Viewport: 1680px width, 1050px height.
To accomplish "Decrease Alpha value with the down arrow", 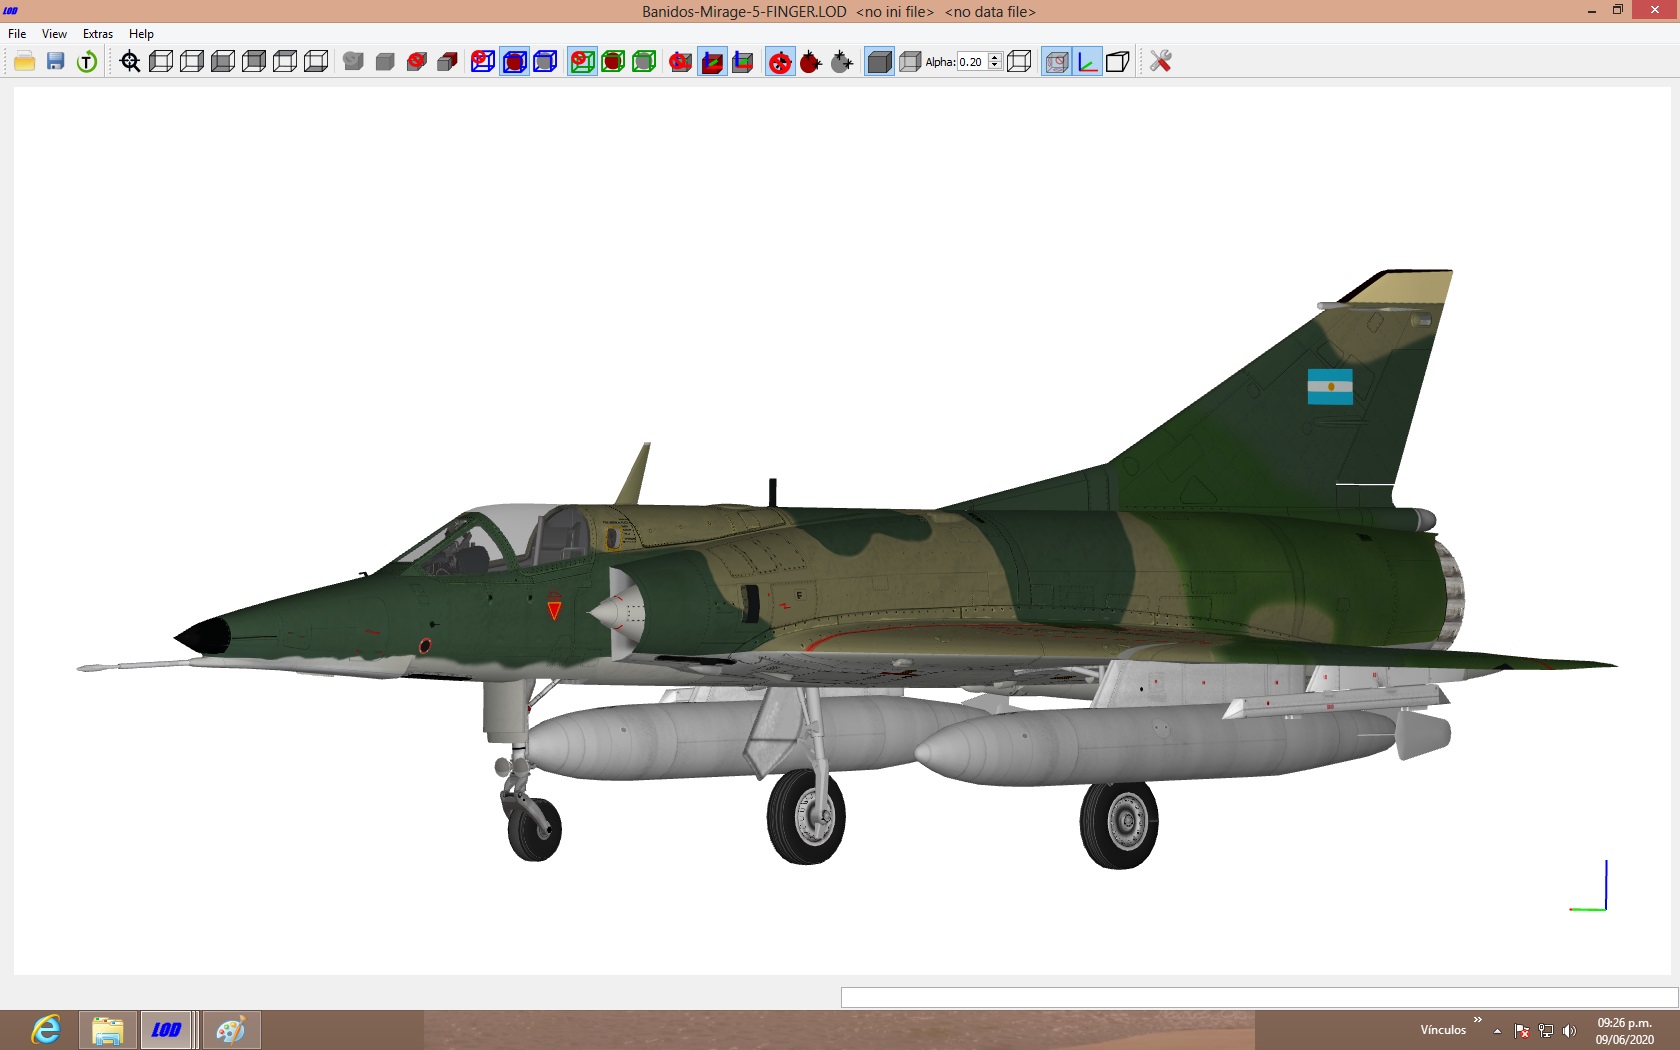I will tap(995, 65).
